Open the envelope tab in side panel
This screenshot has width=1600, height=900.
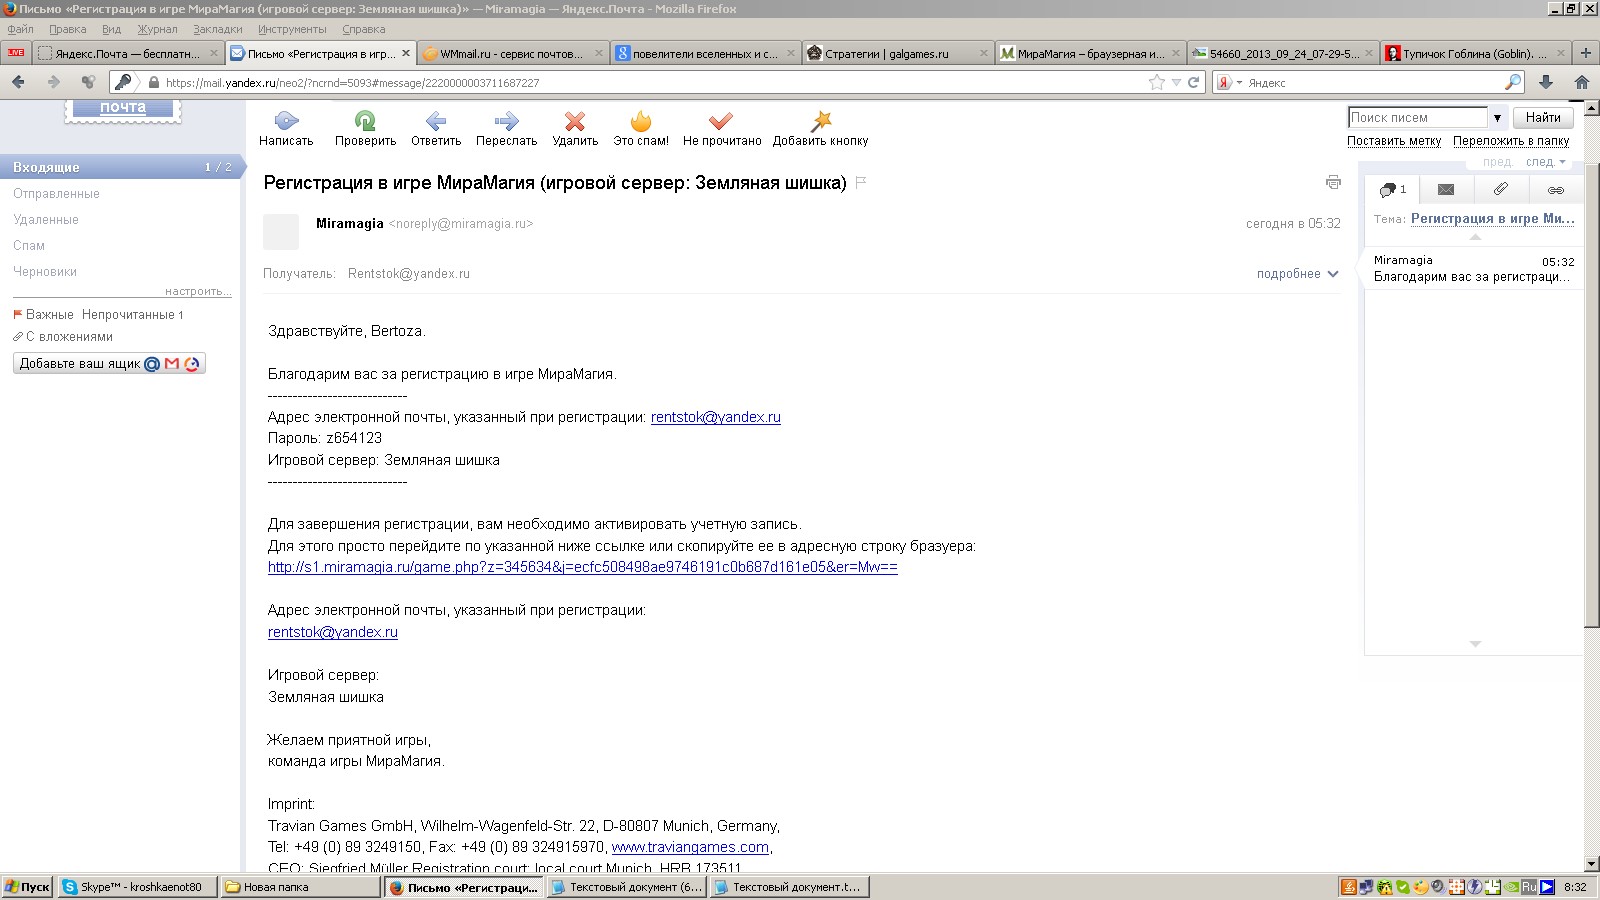1446,189
